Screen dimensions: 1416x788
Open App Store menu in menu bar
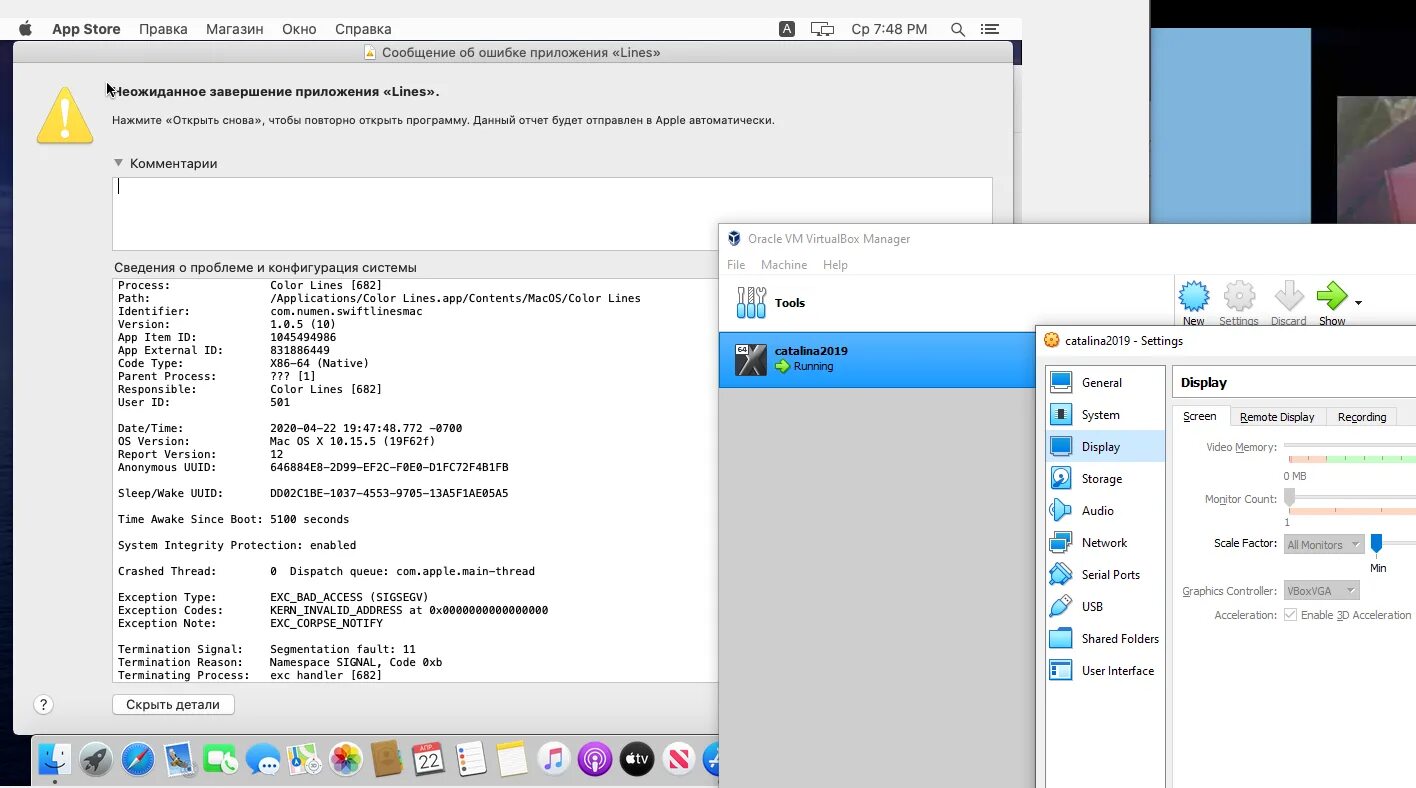coord(86,29)
